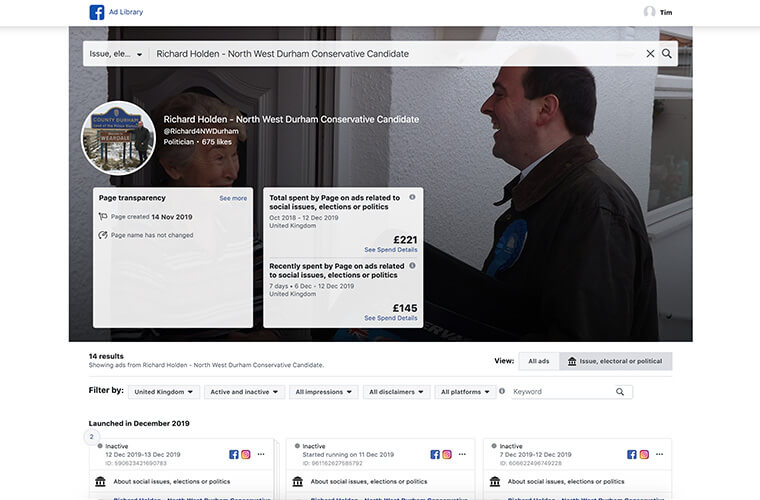Open more options on 11 Dec 2019 ad
The width and height of the screenshot is (760, 500).
click(462, 454)
